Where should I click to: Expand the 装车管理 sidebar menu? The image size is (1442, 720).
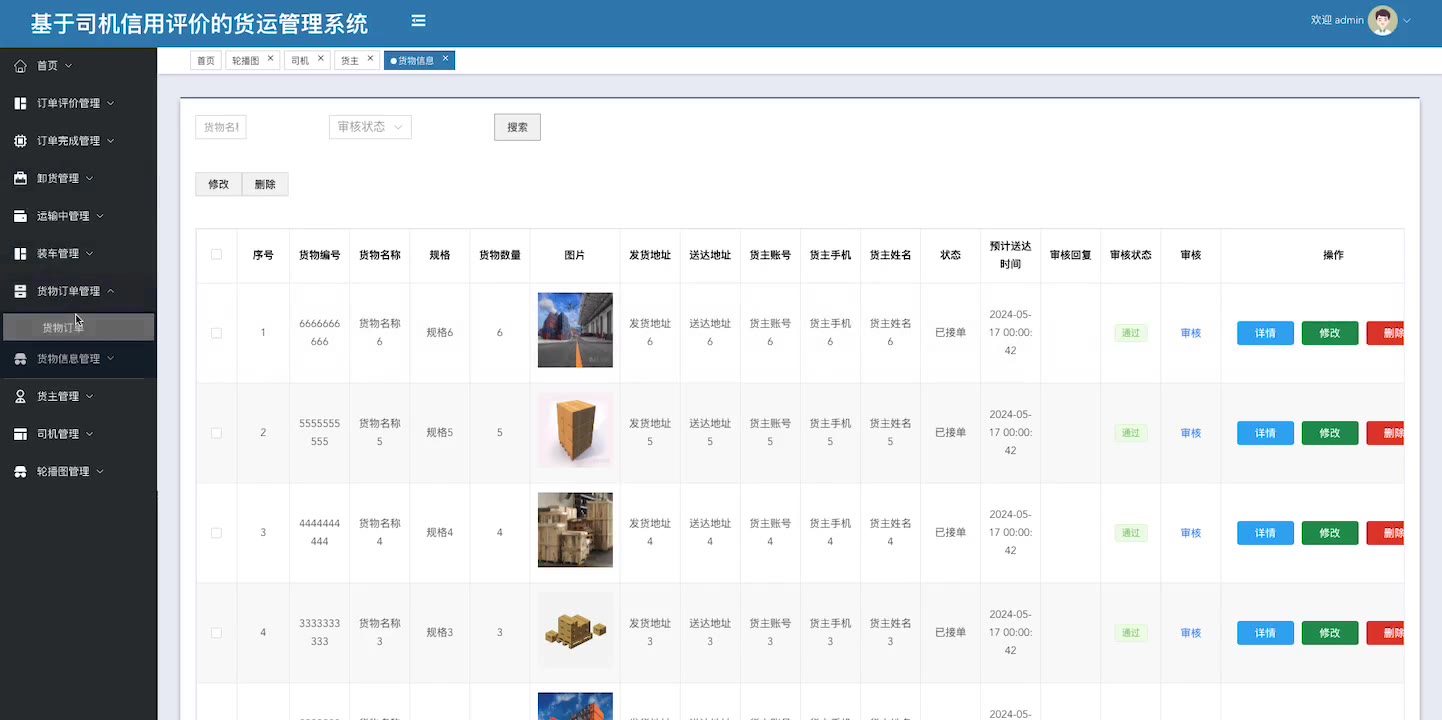tap(89, 253)
